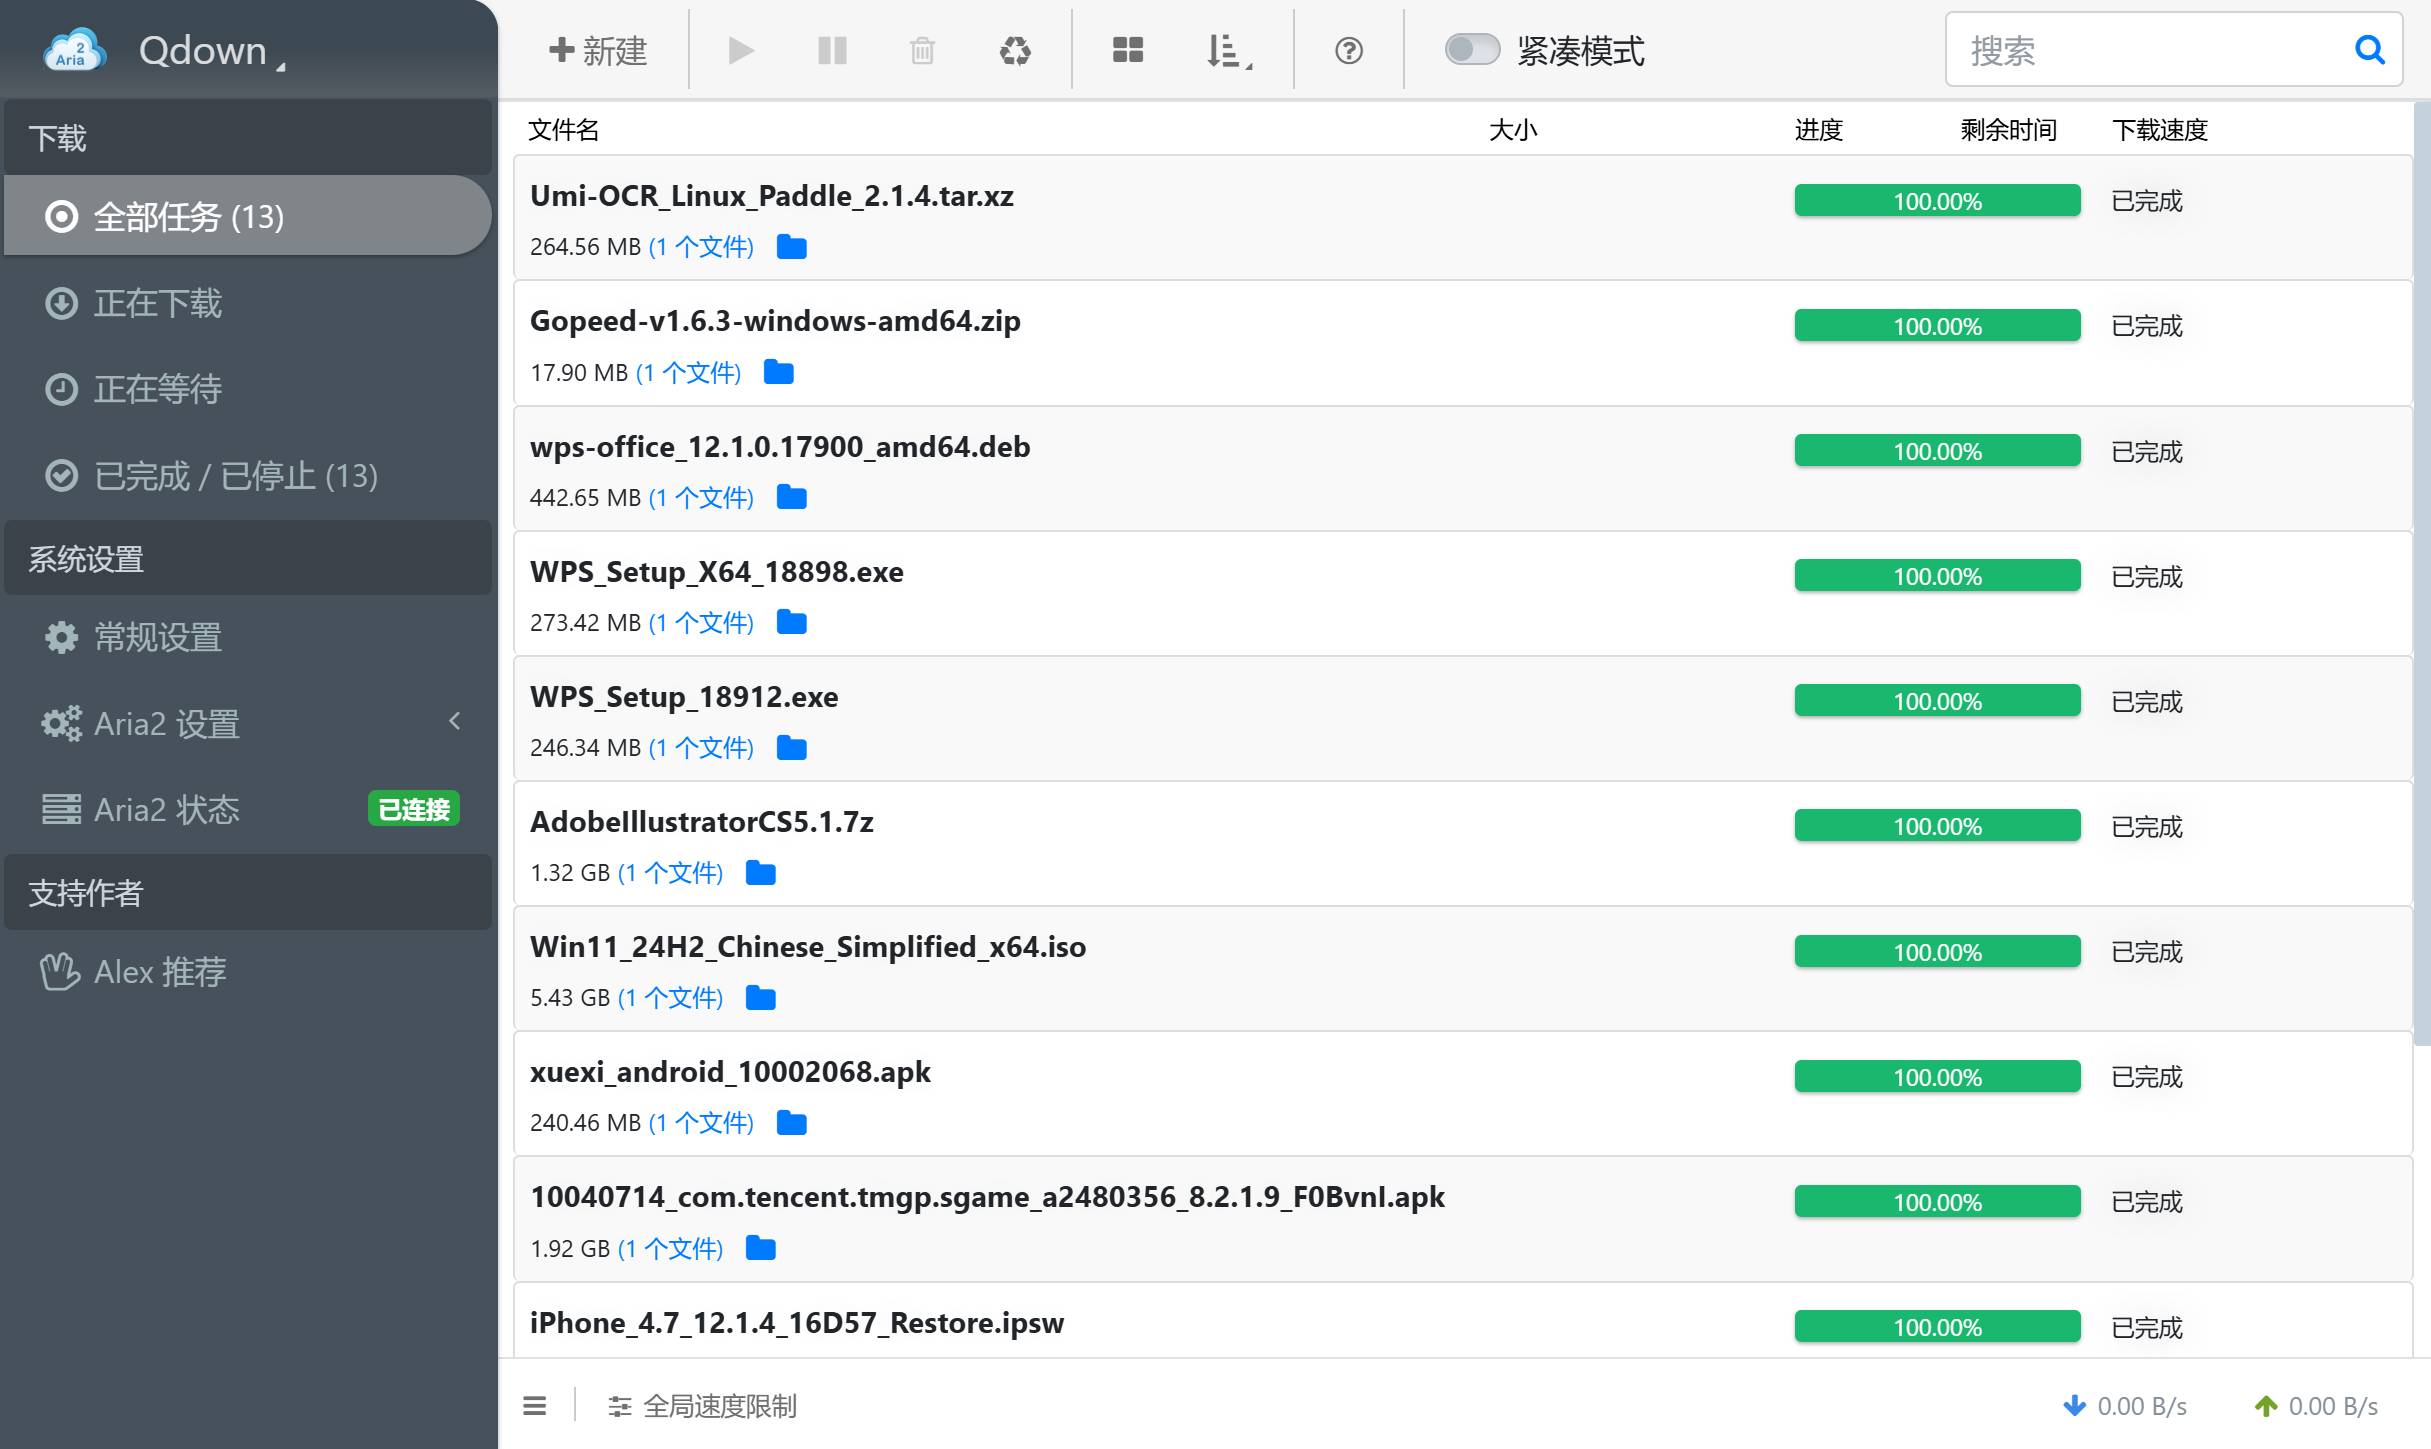Click progress bar of AdobeIllustratorCS5.1.7z task
2431x1449 pixels.
click(1937, 826)
